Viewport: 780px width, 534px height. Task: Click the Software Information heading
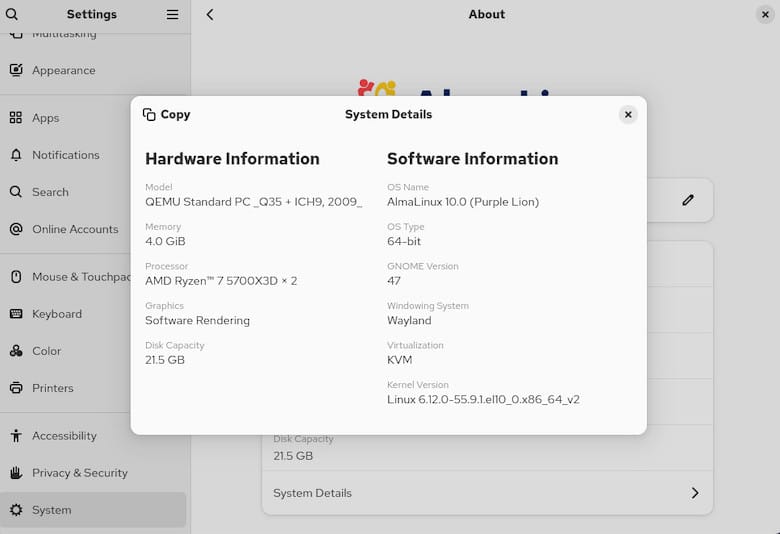click(473, 159)
